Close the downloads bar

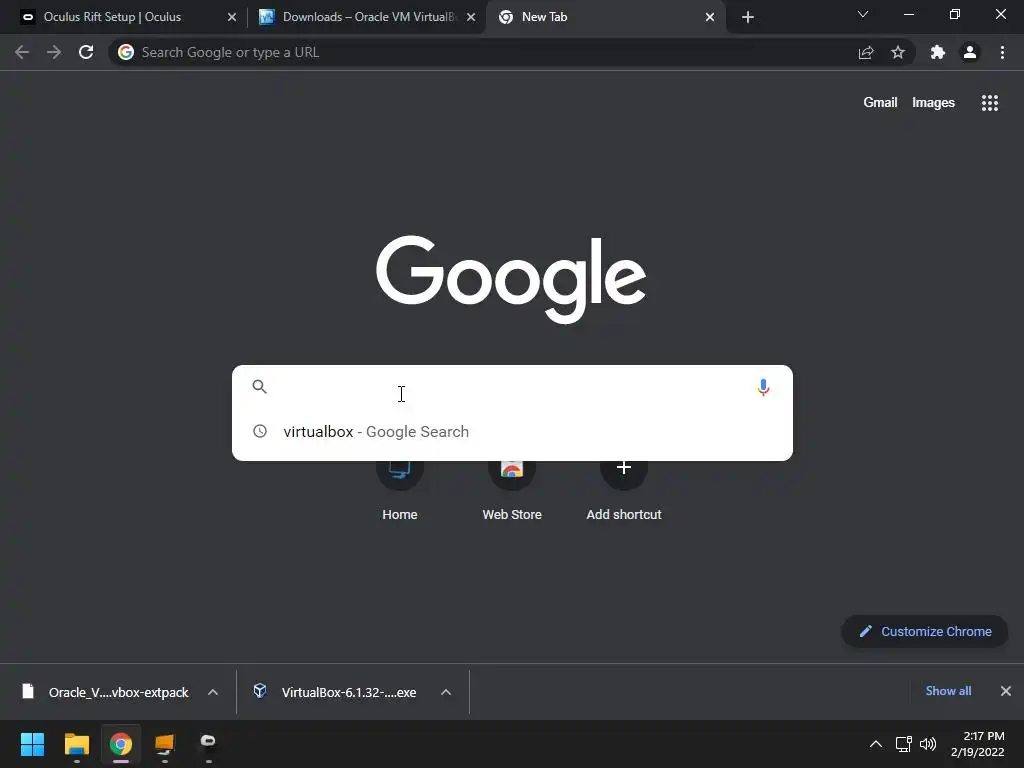[x=1006, y=691]
